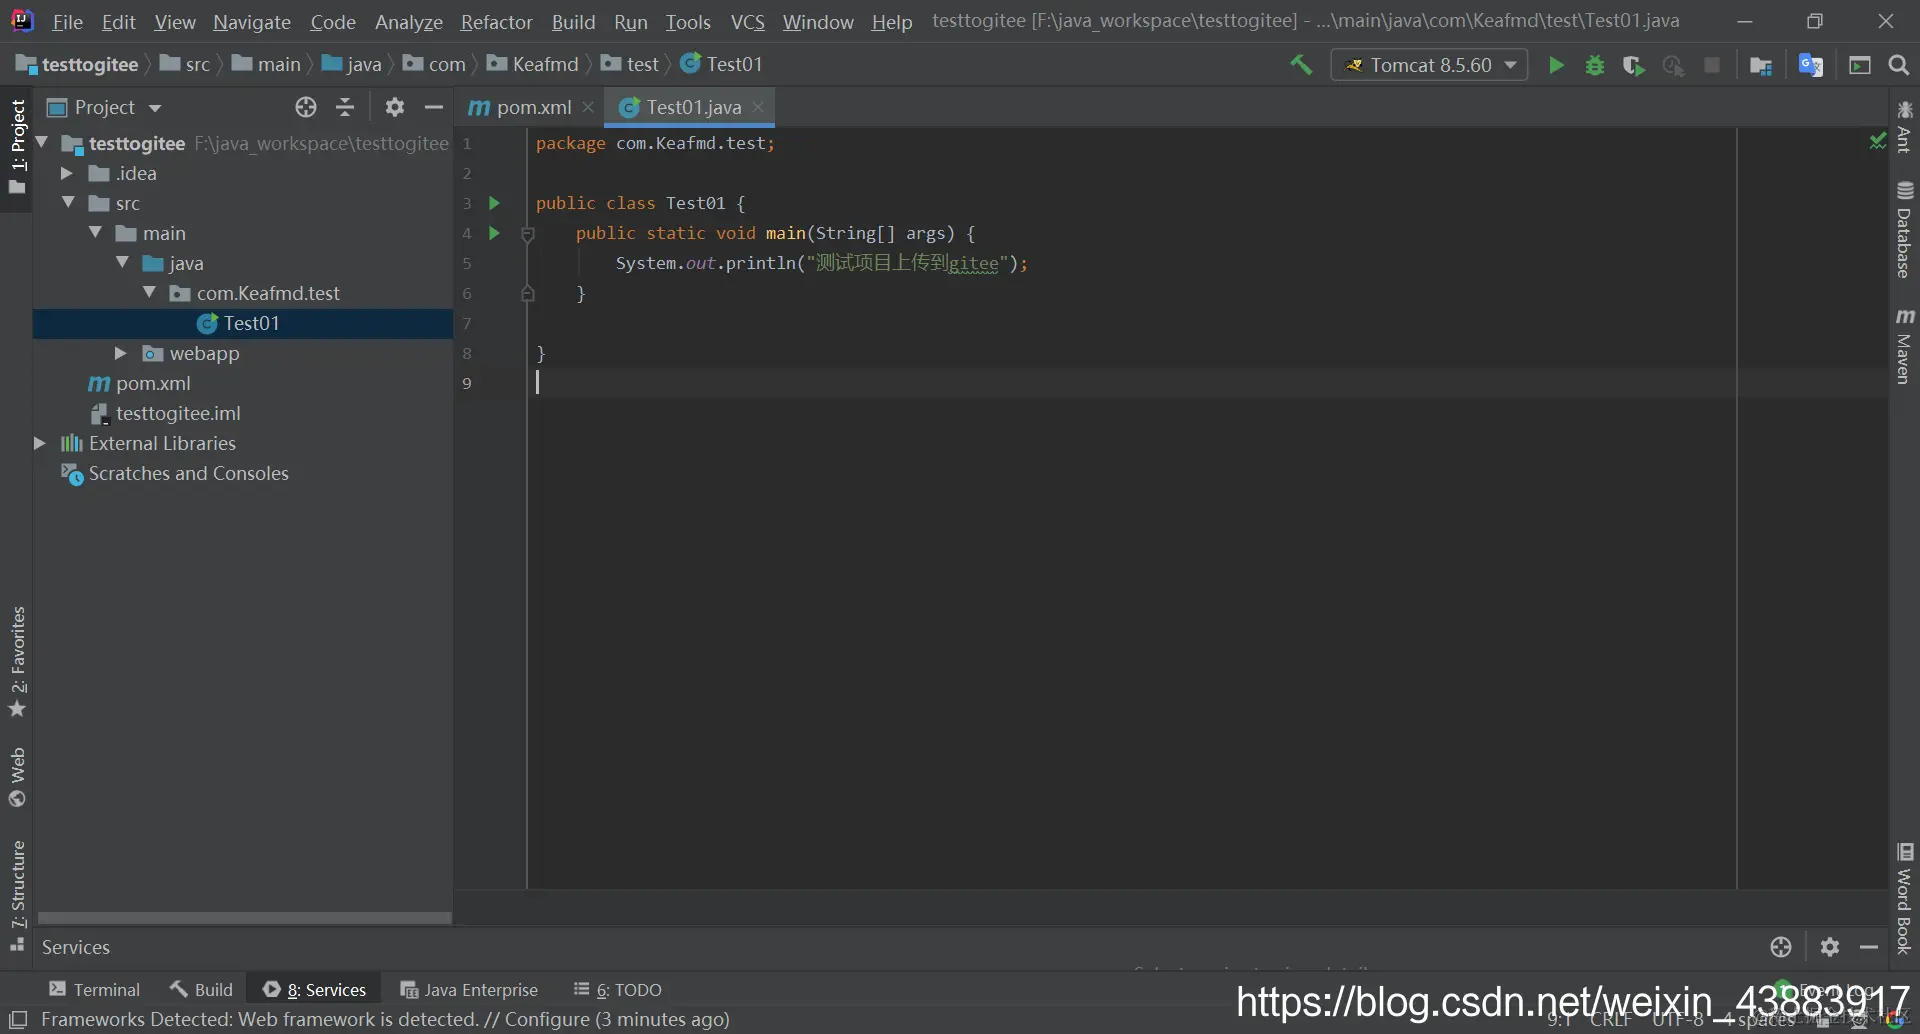1920x1034 pixels.
Task: Open the Refactor menu
Action: [496, 22]
